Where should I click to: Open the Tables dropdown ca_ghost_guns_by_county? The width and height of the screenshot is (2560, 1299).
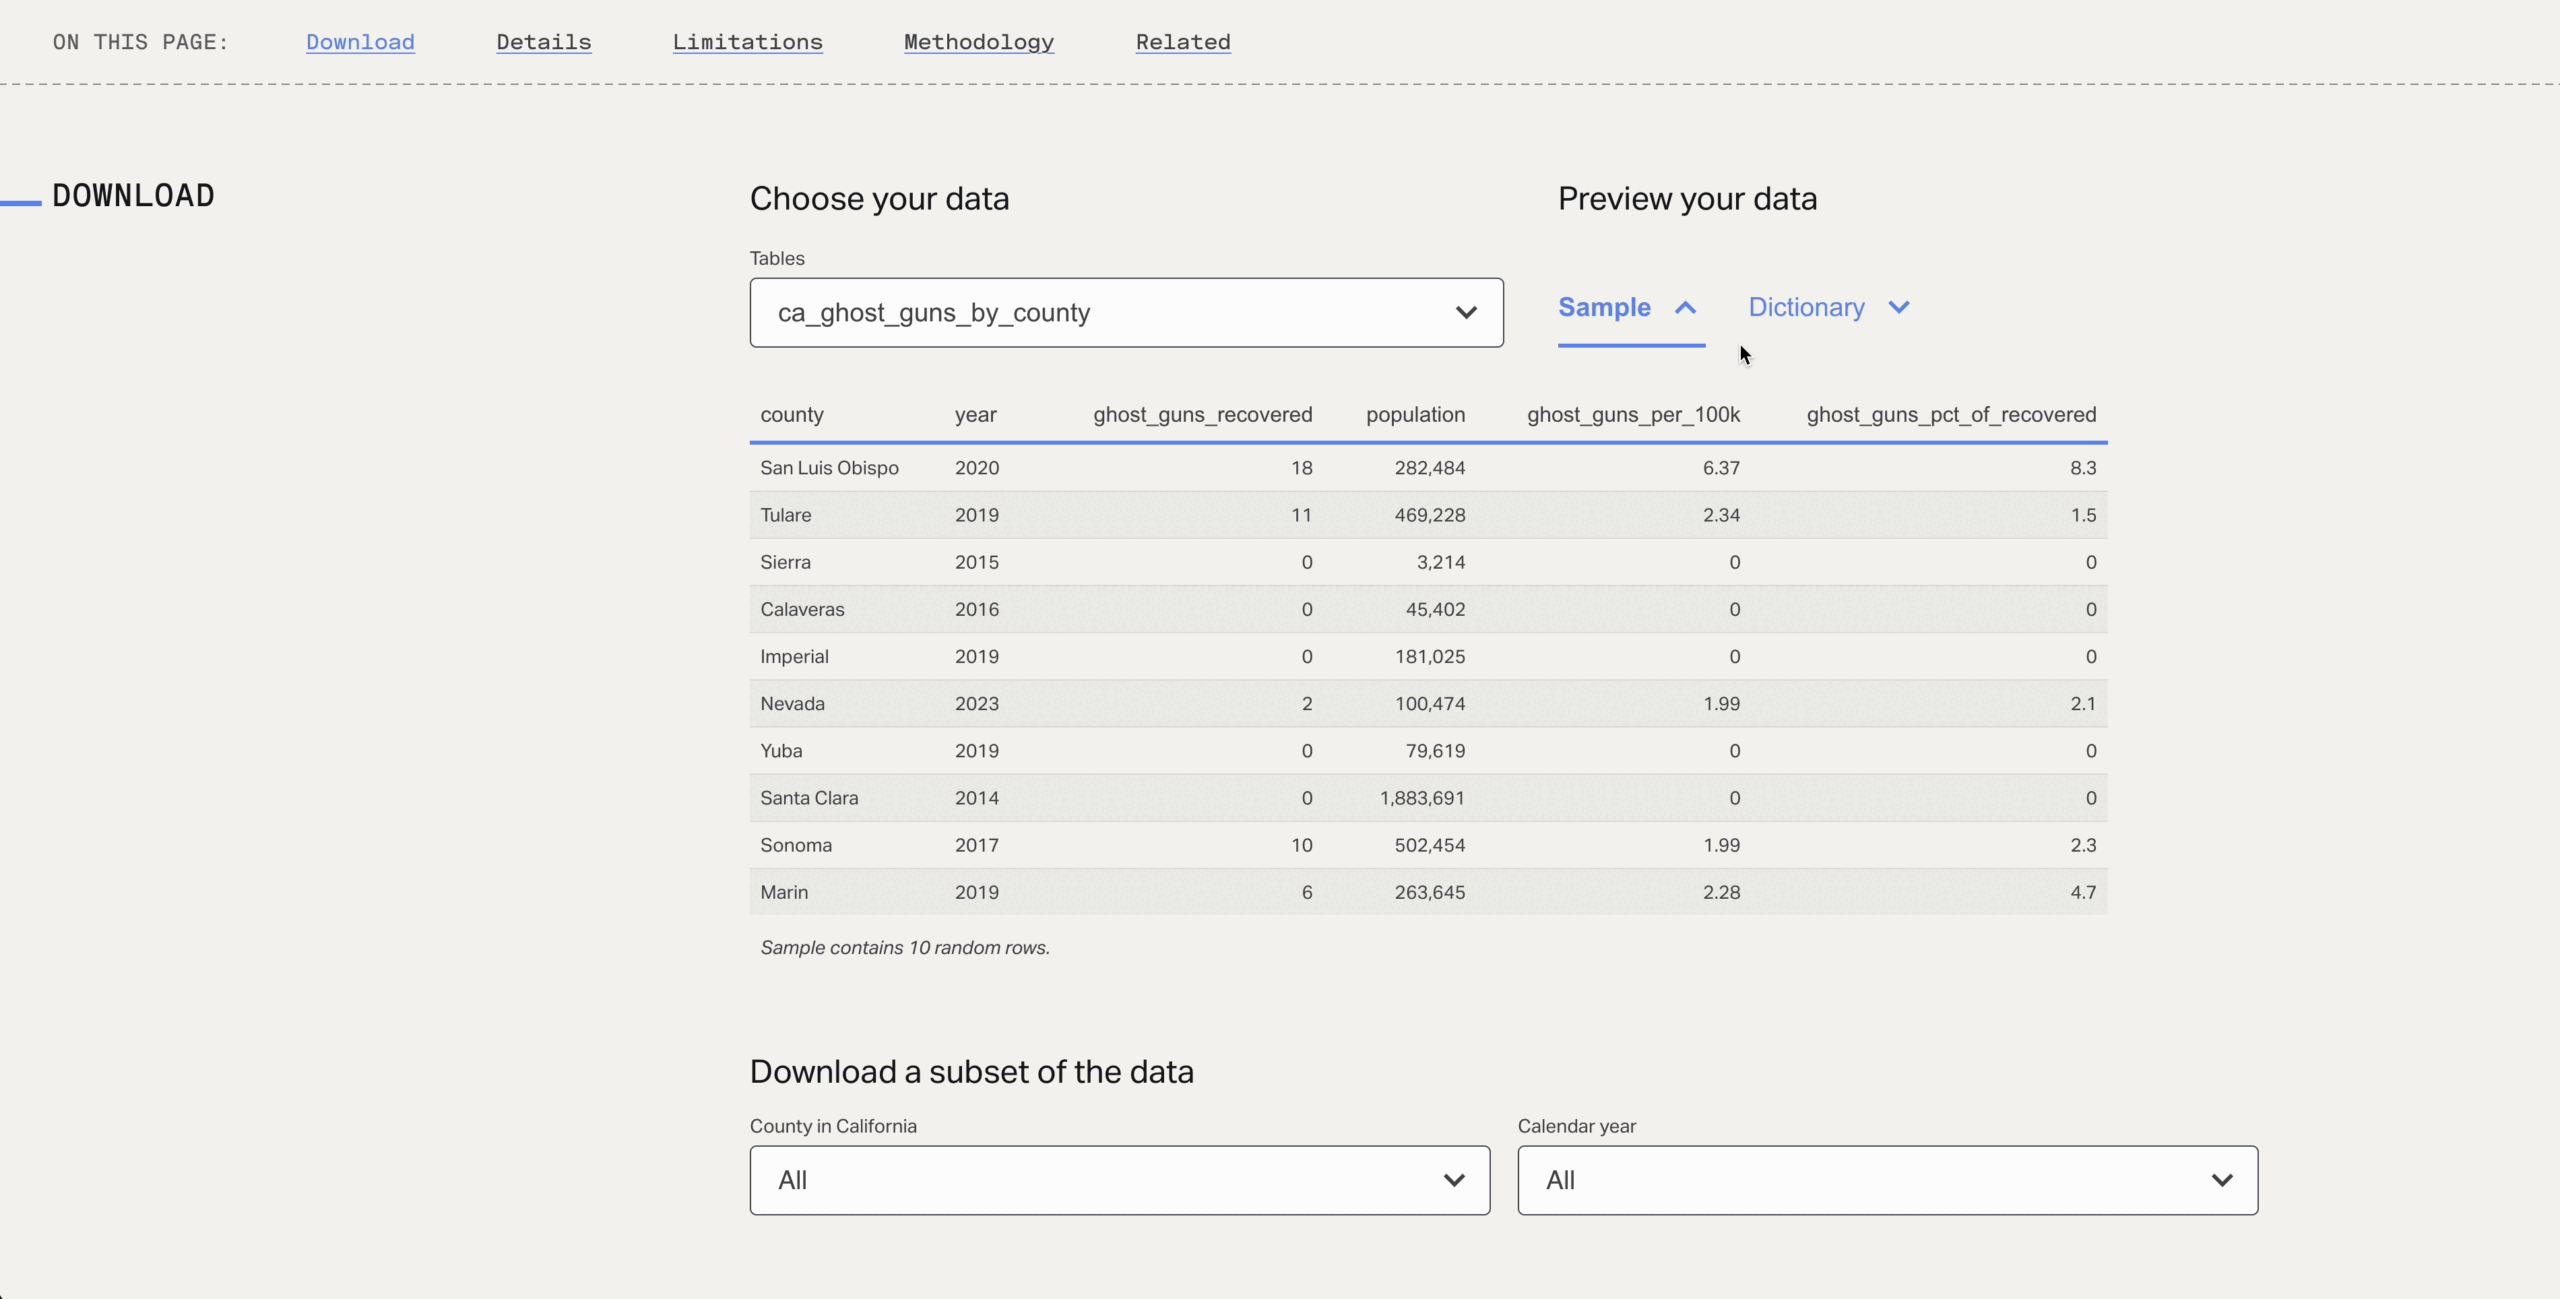click(x=1126, y=313)
